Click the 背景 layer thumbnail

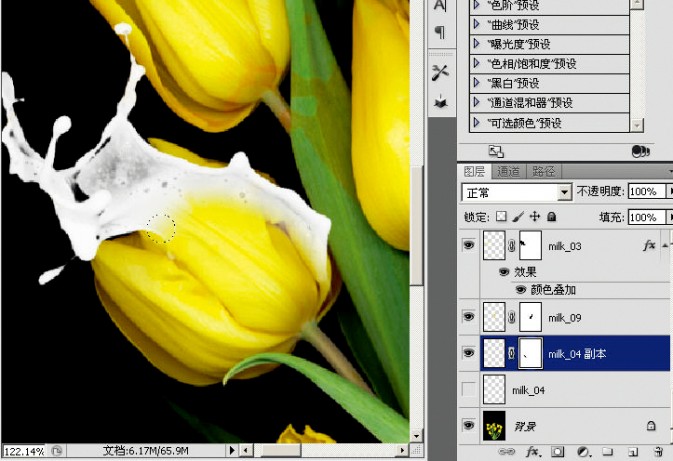pos(494,425)
